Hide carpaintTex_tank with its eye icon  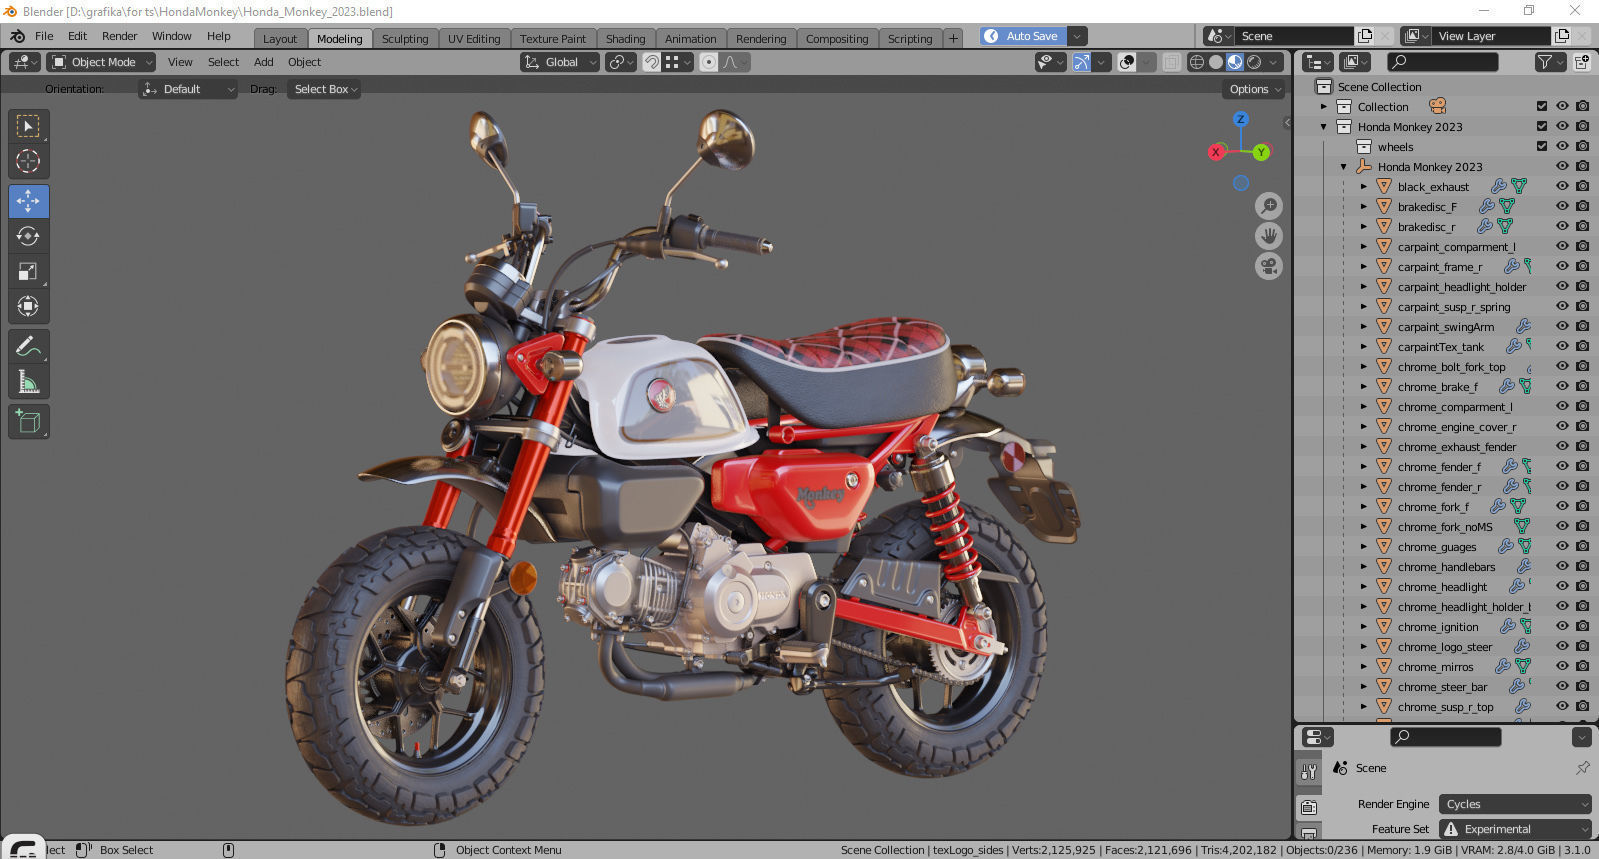1562,346
